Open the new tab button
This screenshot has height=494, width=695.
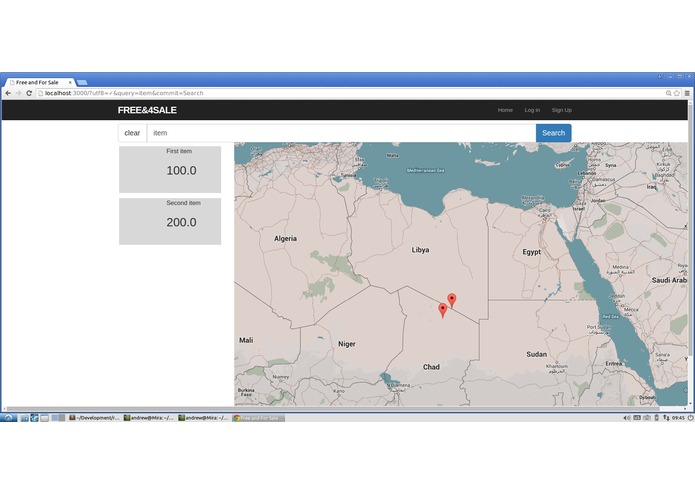click(x=82, y=82)
